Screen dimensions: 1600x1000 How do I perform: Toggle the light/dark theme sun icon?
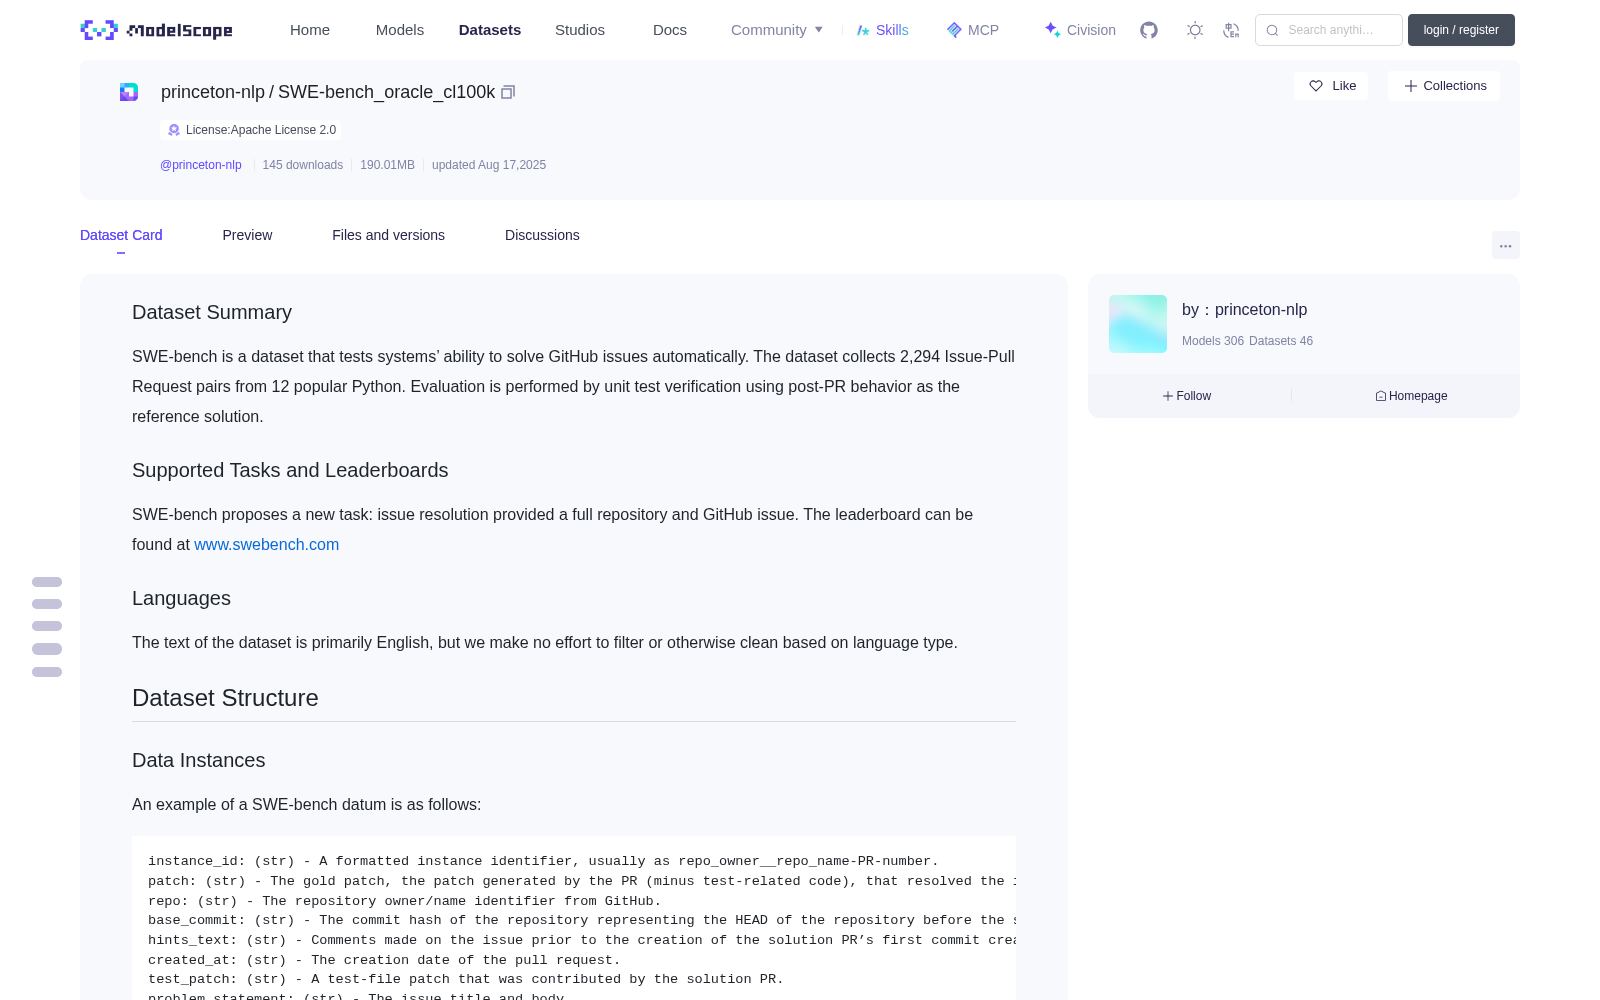coord(1195,30)
